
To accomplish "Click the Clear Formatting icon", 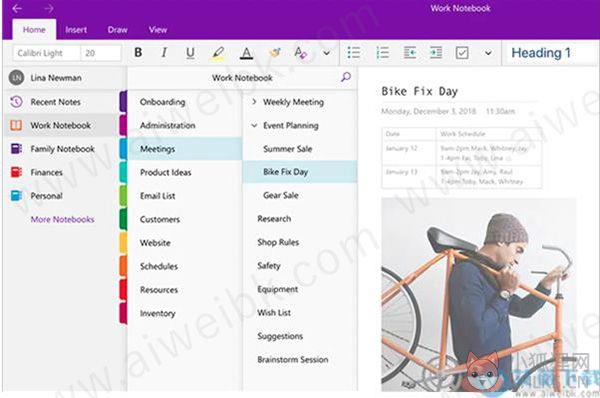I will (300, 53).
